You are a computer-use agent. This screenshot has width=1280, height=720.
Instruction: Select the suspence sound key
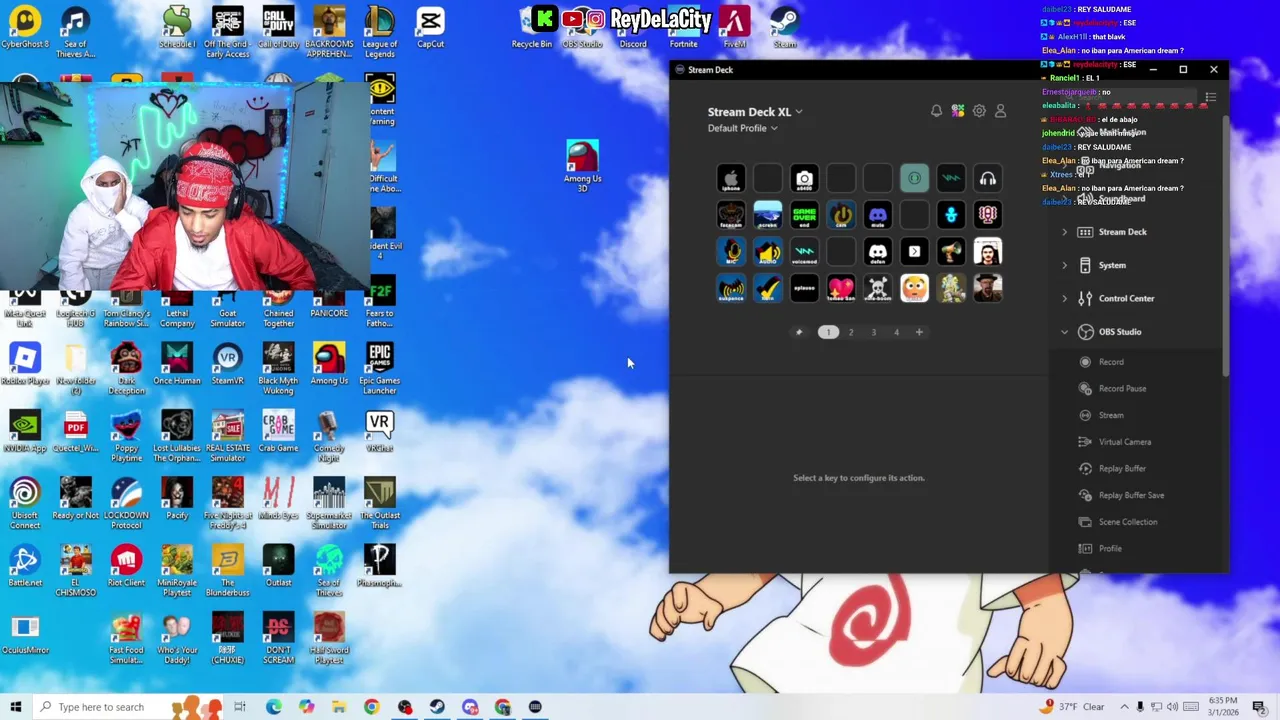[731, 289]
